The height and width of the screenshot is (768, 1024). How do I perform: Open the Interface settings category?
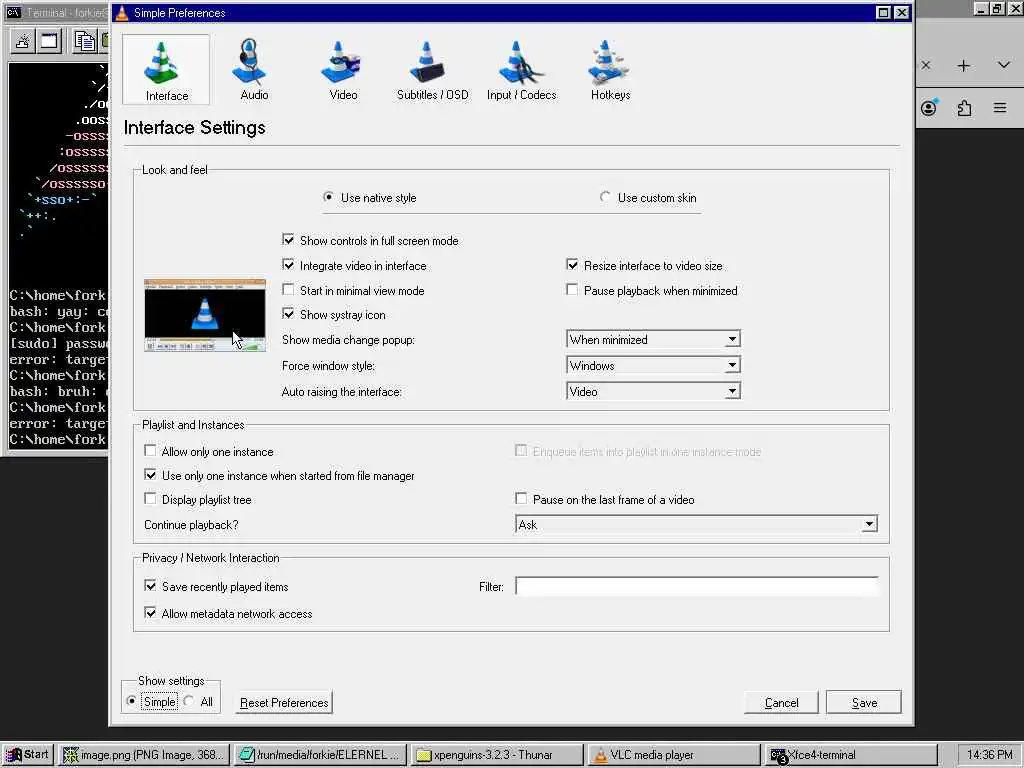[x=166, y=70]
